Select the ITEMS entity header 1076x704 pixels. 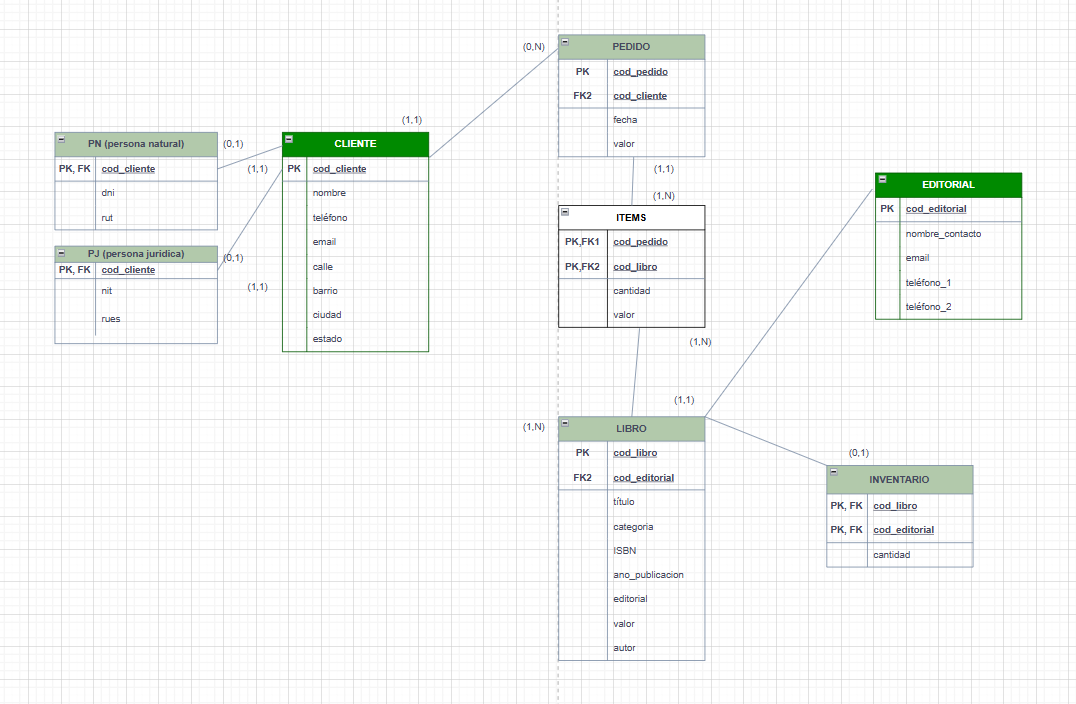(631, 218)
